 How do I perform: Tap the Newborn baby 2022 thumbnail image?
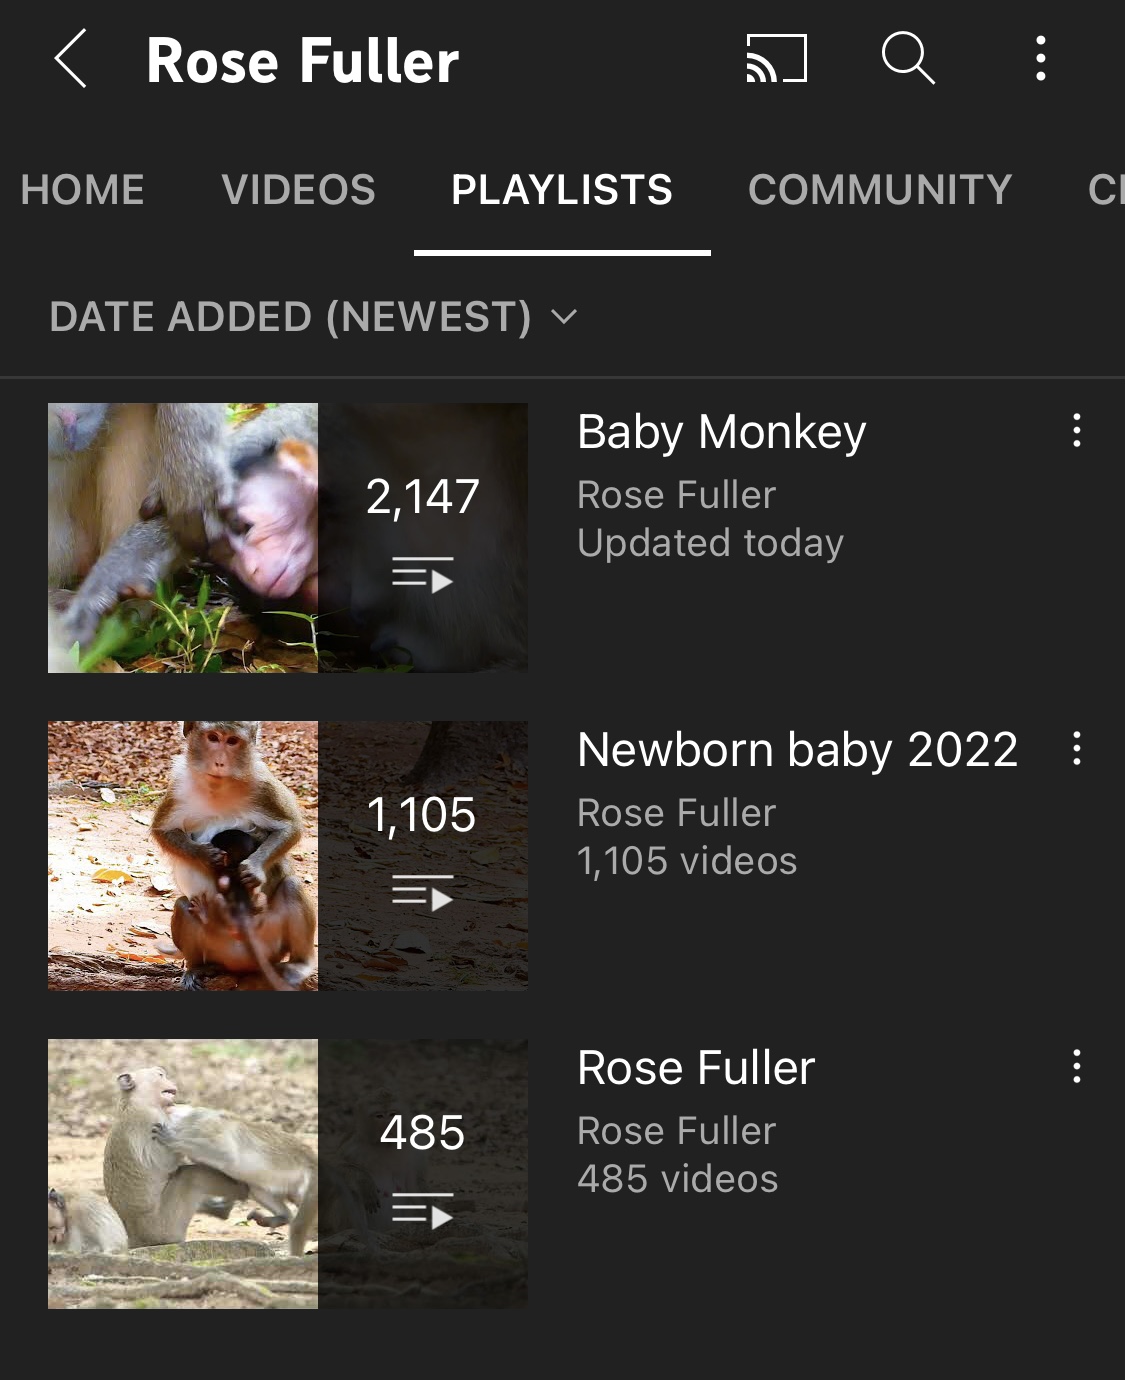(184, 856)
